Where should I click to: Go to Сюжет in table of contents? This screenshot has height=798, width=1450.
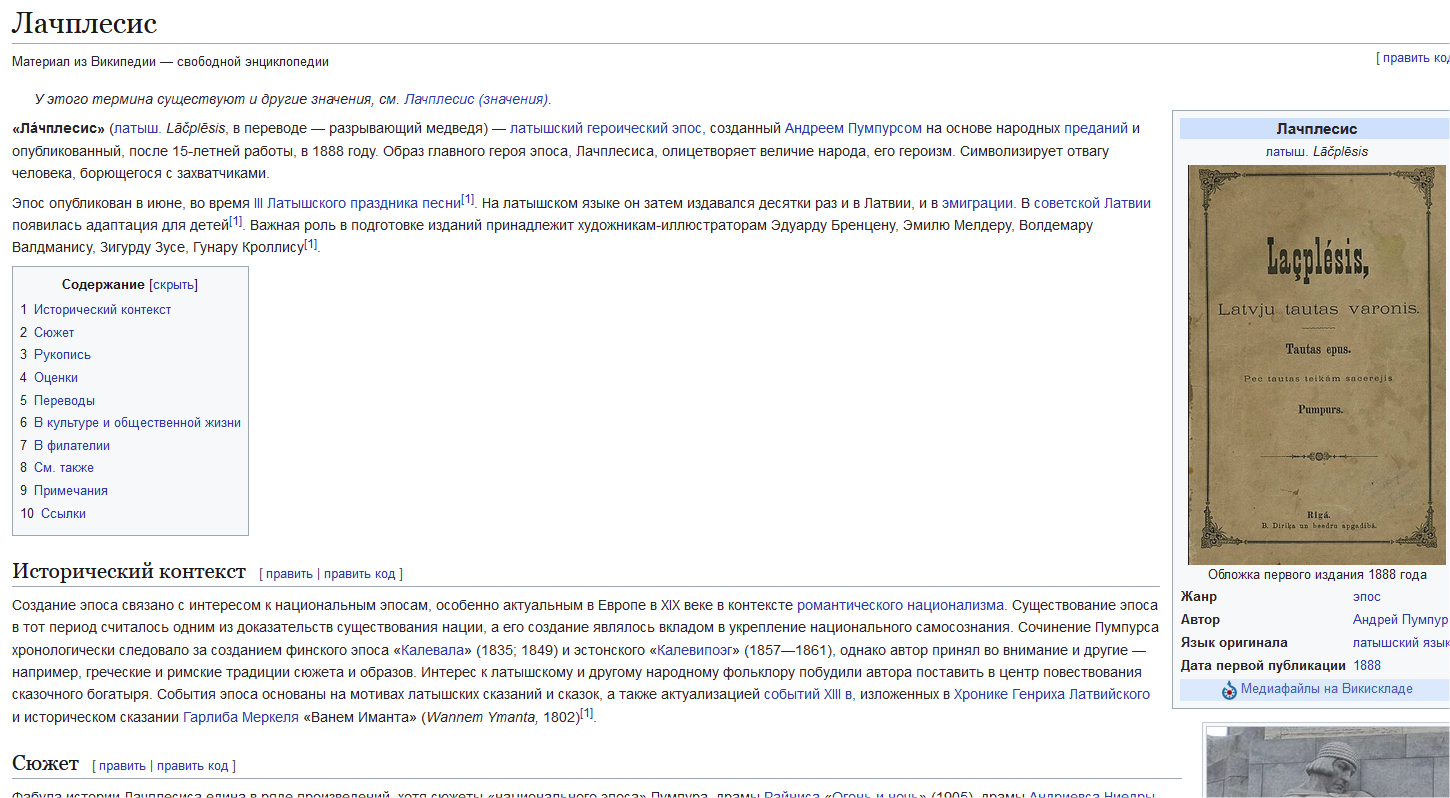point(54,333)
